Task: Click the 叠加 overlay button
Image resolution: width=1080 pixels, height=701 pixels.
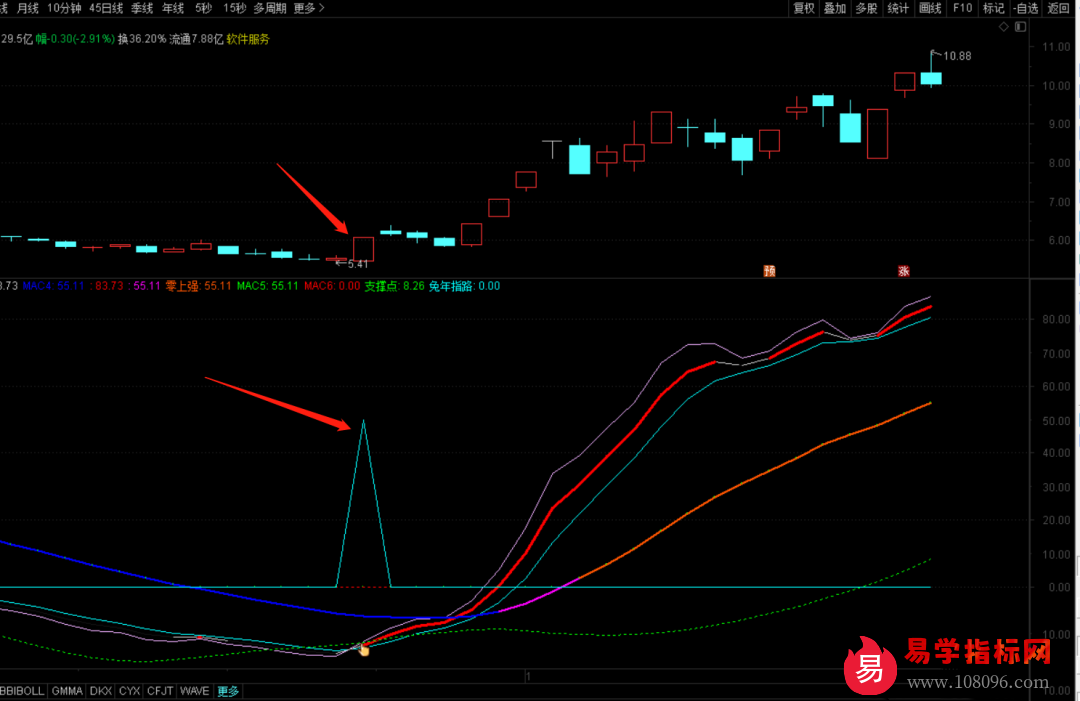Action: tap(835, 8)
